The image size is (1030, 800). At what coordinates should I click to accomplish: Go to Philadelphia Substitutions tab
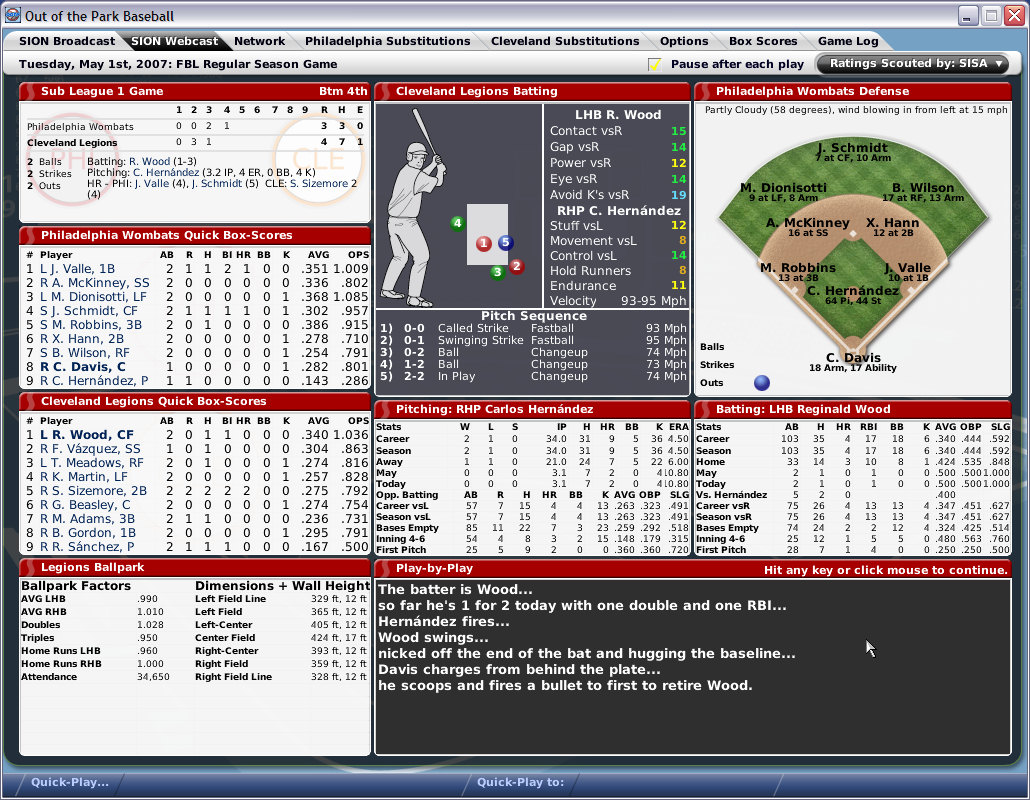tap(387, 41)
